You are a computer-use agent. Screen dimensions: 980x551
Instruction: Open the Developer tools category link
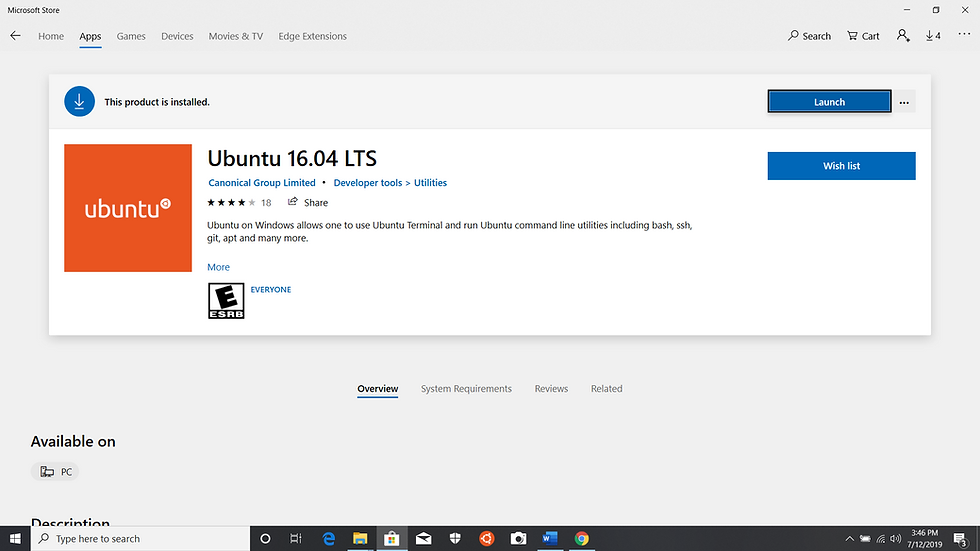[x=368, y=182]
